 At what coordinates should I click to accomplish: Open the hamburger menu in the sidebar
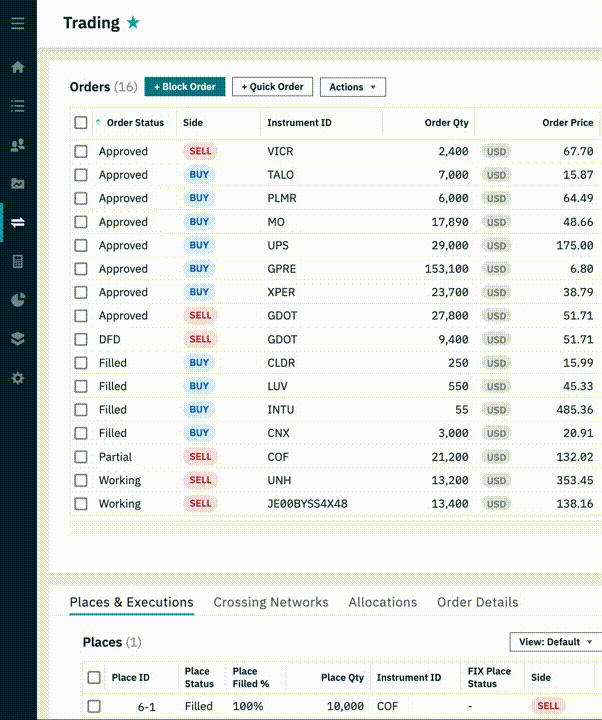coord(17,22)
